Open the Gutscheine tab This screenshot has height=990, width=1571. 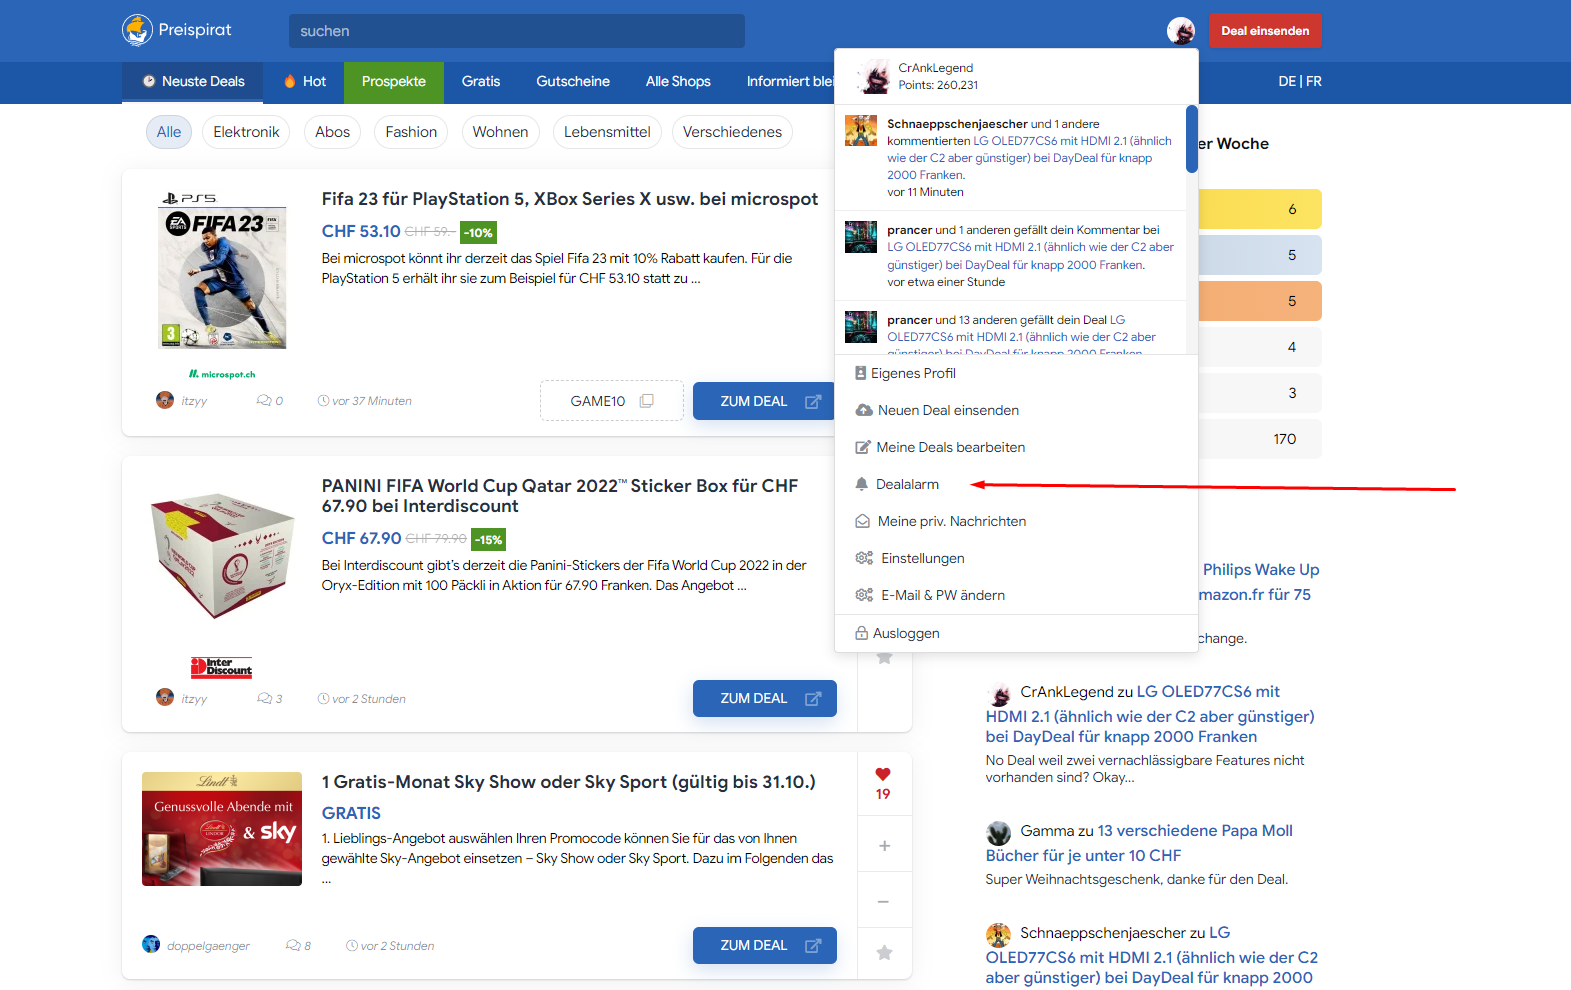[x=572, y=82]
